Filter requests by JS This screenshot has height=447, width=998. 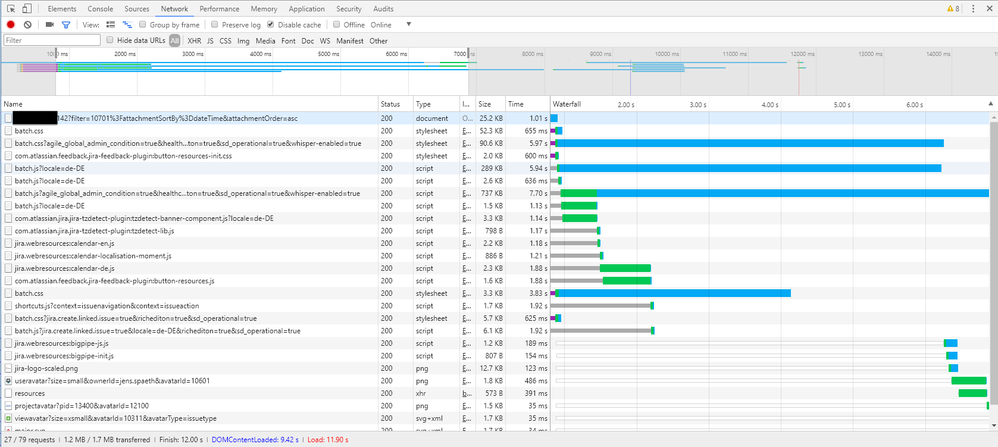[210, 41]
